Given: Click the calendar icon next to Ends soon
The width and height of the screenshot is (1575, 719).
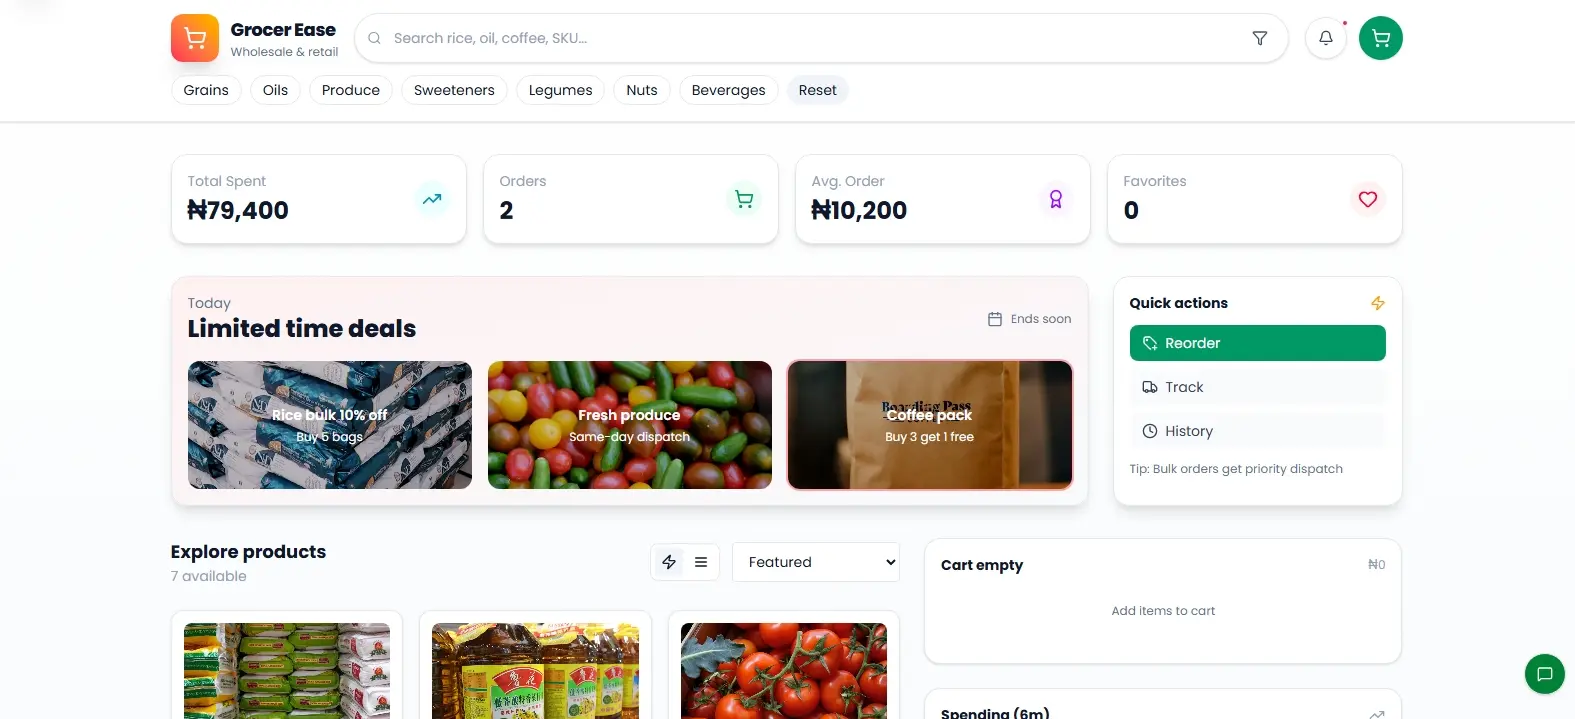Looking at the screenshot, I should (994, 318).
